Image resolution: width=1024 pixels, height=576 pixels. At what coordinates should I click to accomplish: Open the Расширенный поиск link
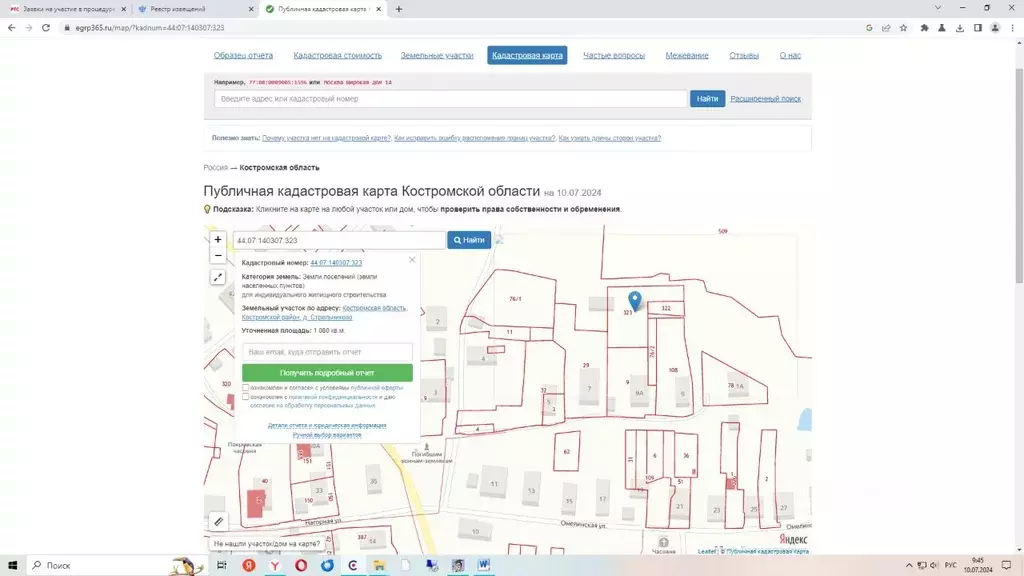tap(765, 99)
